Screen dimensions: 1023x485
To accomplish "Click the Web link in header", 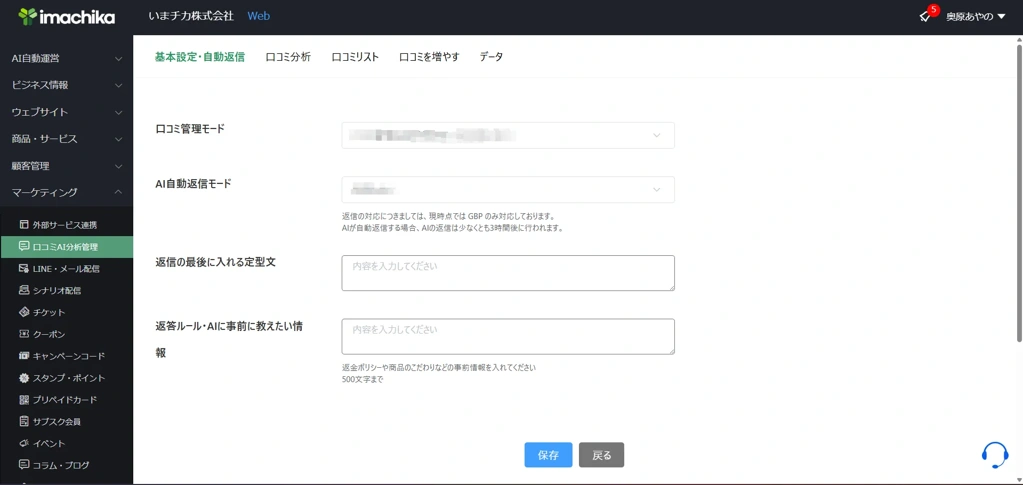I will coord(258,16).
